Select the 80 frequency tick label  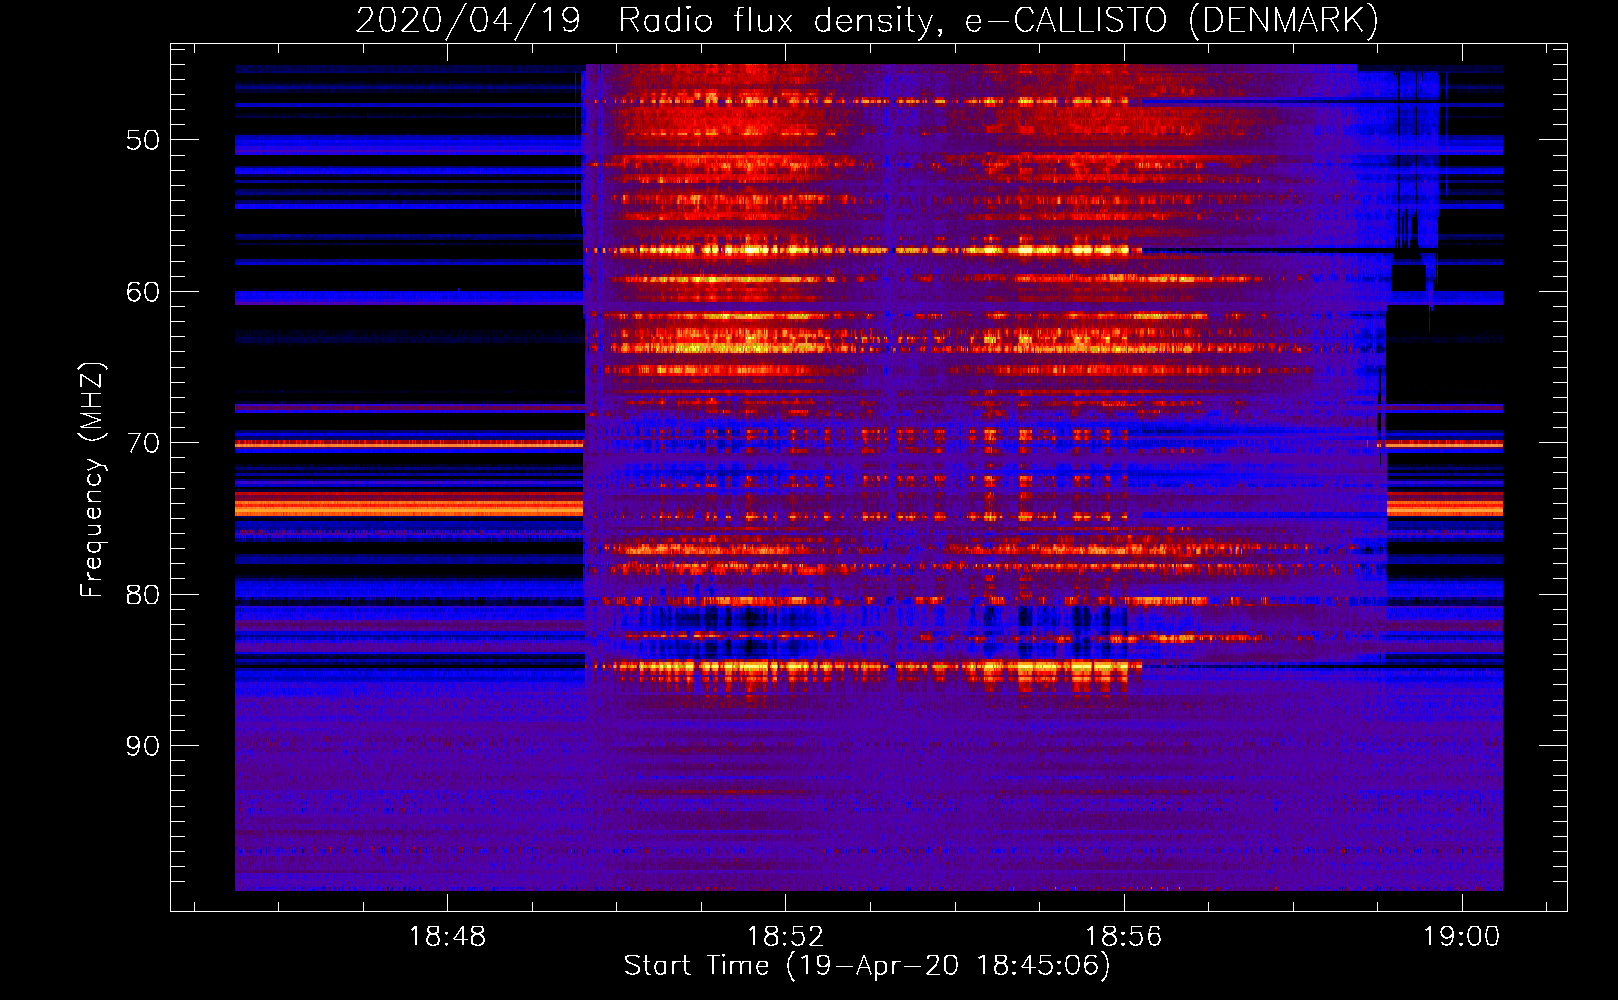click(x=143, y=595)
